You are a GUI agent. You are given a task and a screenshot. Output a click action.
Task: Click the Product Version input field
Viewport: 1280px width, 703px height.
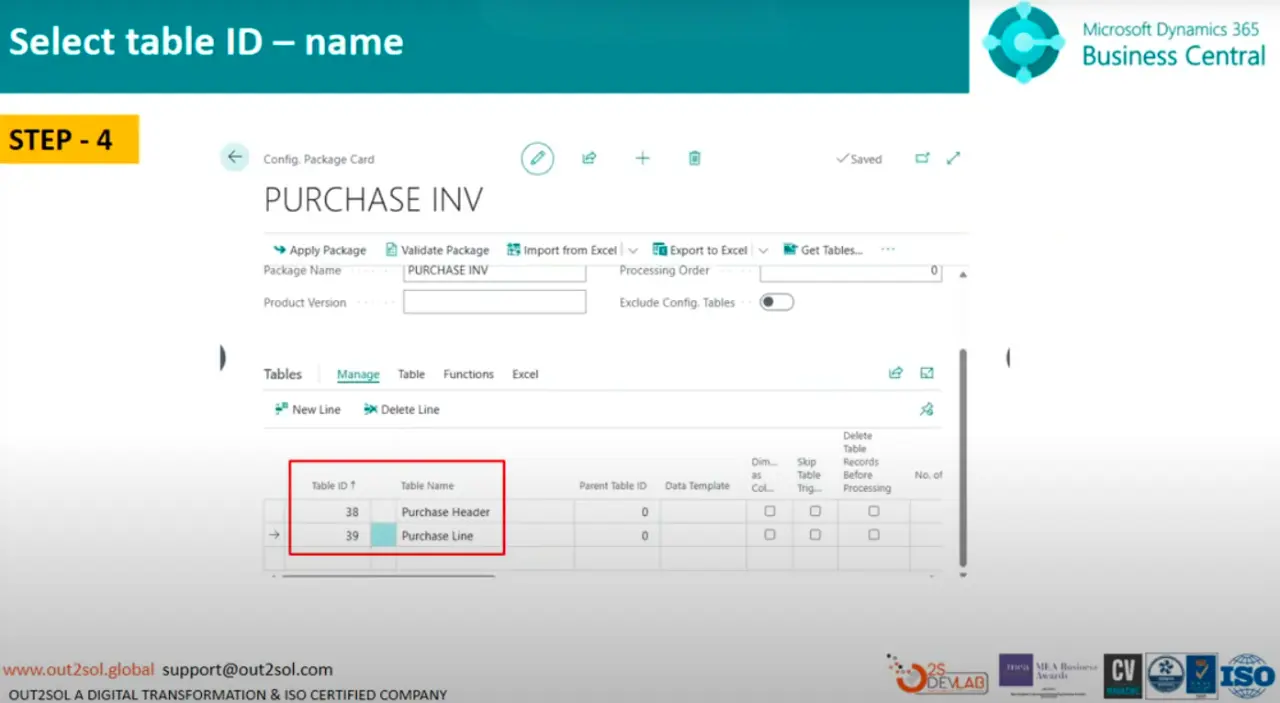click(x=494, y=302)
